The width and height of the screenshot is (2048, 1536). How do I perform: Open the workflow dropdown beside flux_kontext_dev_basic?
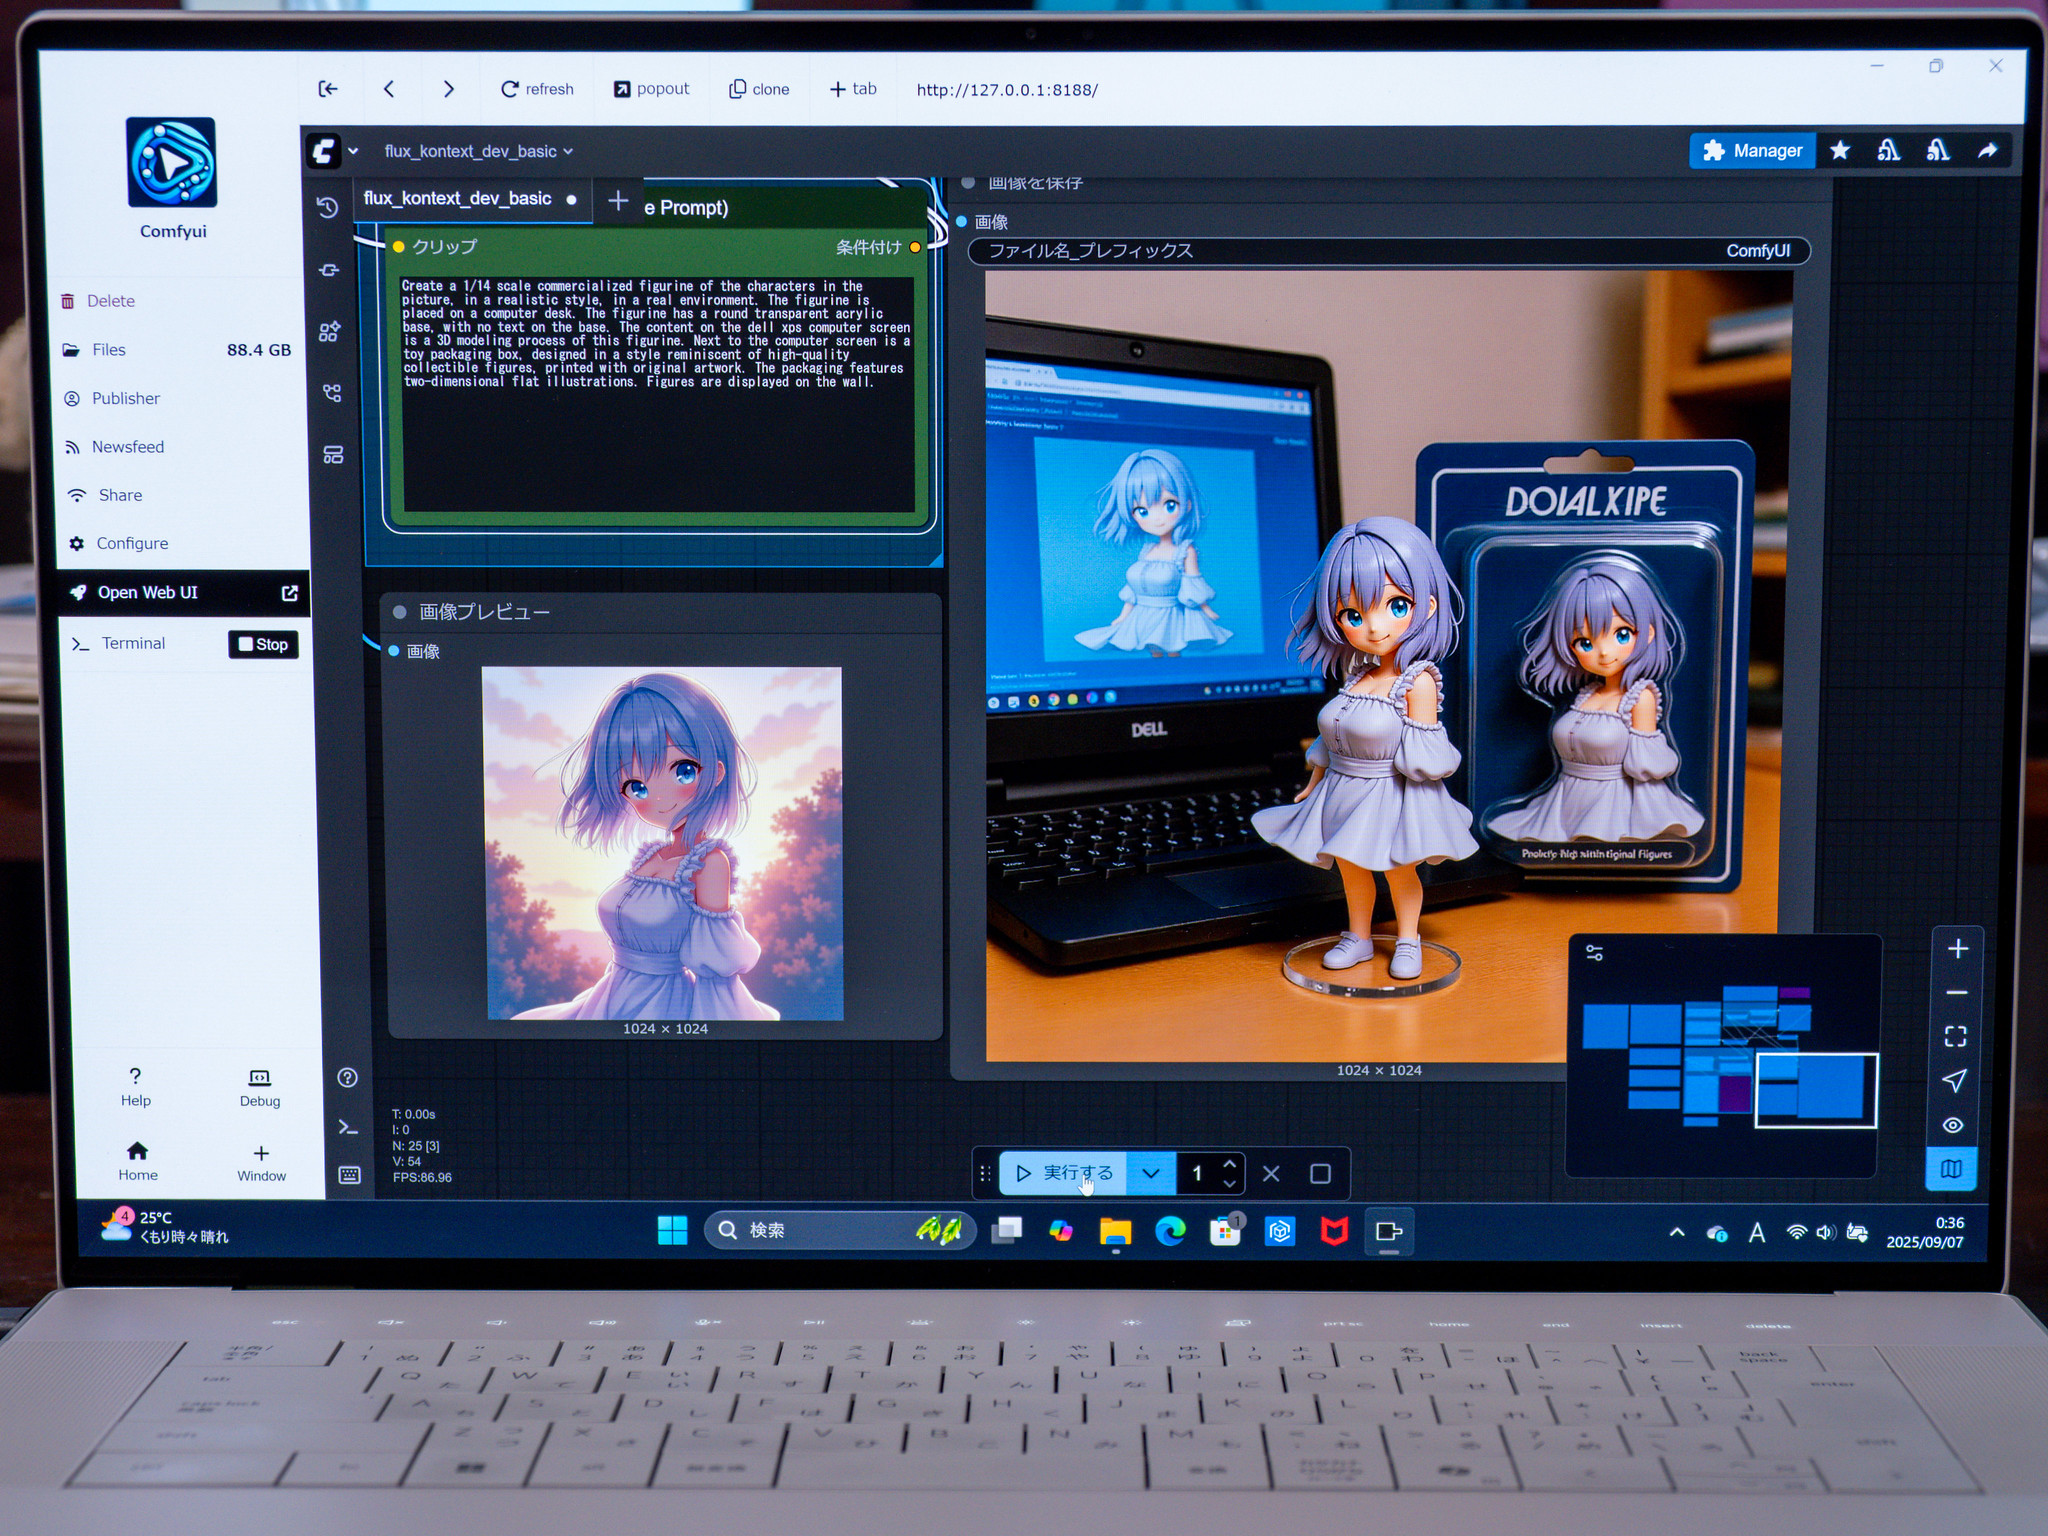568,151
